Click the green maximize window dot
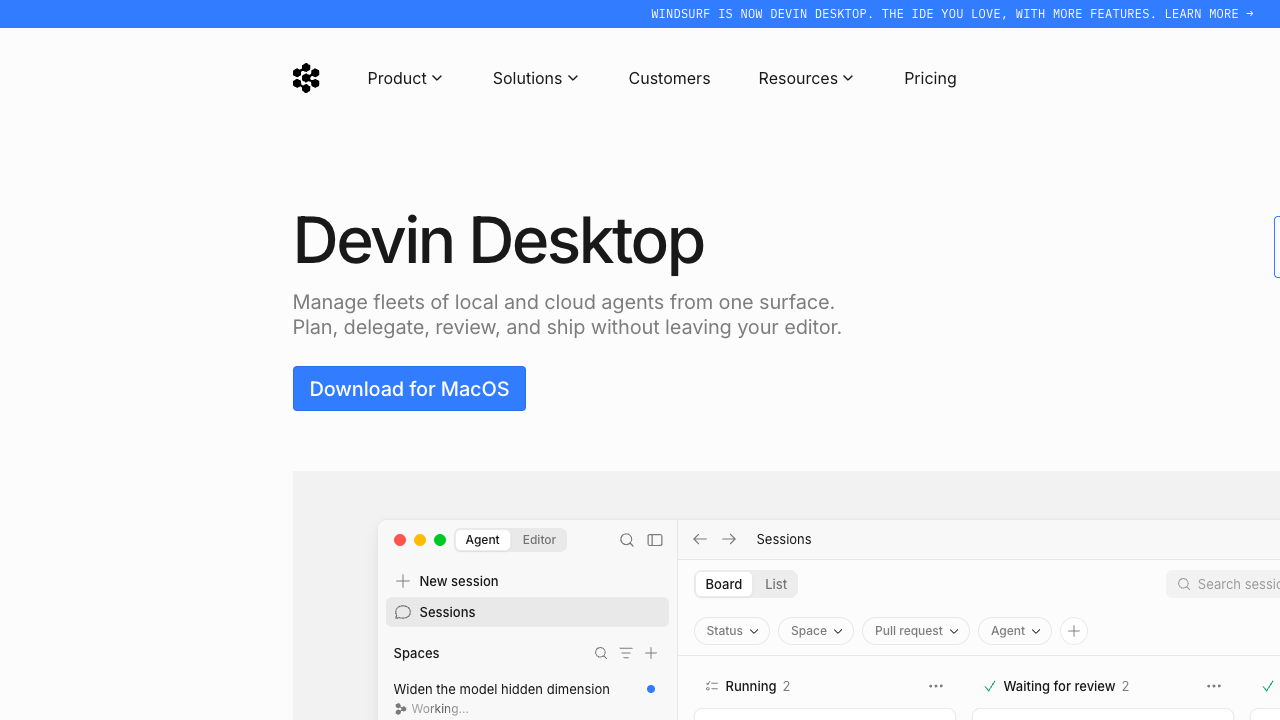Viewport: 1280px width, 720px height. pyautogui.click(x=440, y=540)
